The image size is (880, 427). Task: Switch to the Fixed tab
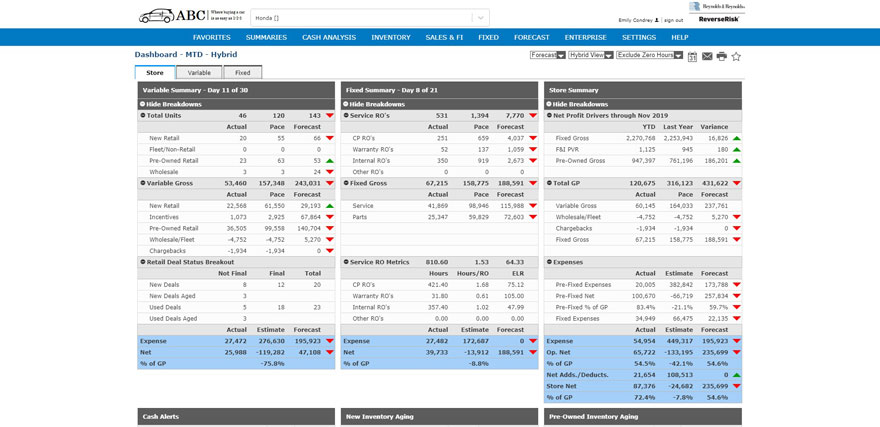(242, 73)
